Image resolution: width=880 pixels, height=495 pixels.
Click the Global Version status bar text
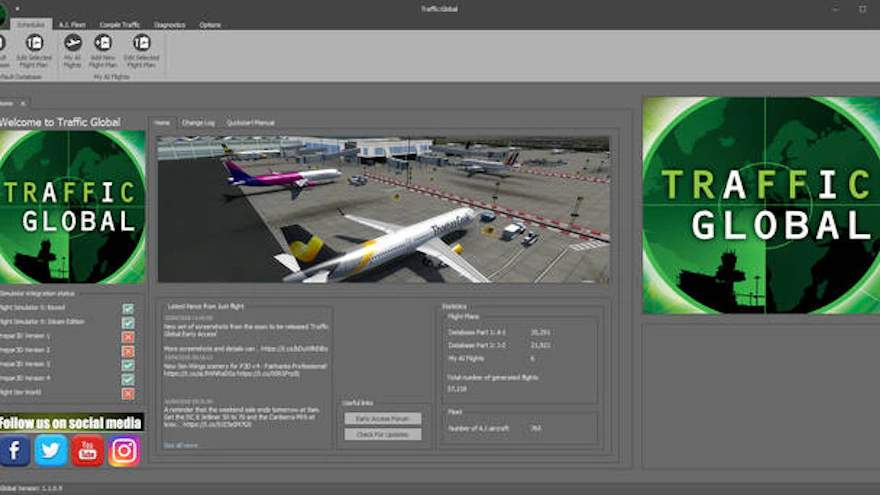pyautogui.click(x=31, y=488)
